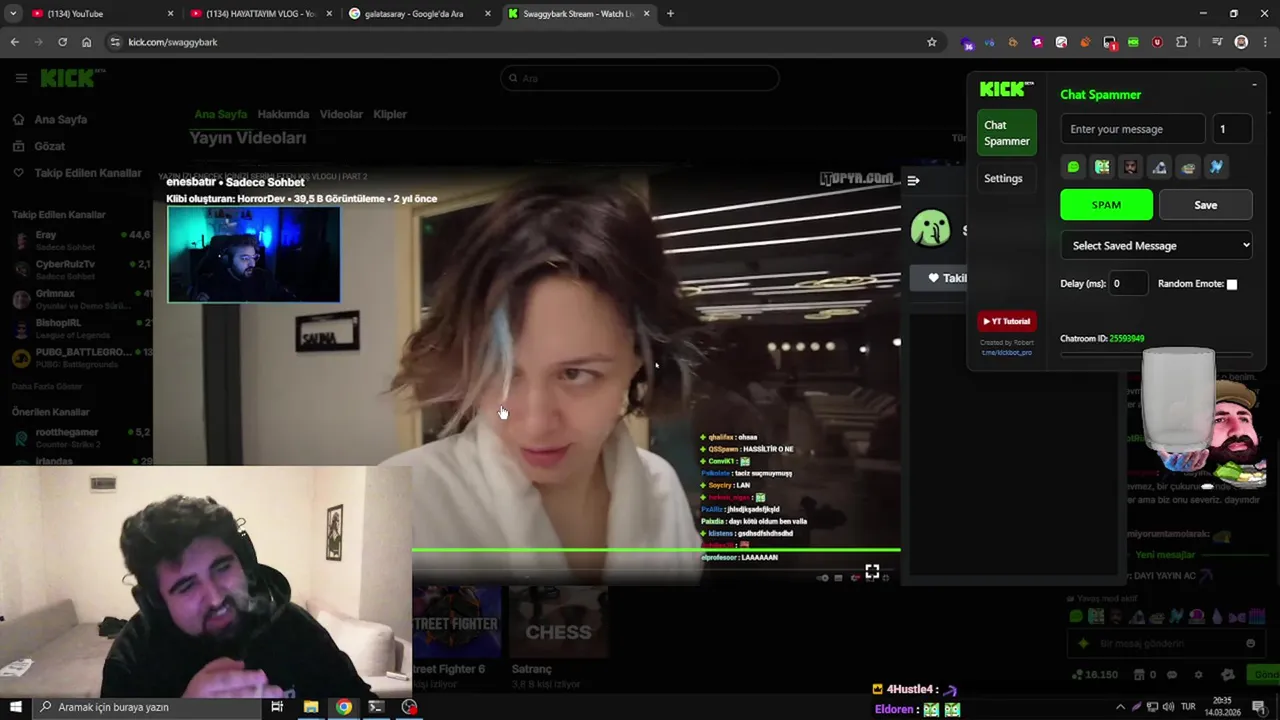Open the Satranç chess category thumbnail

558,623
